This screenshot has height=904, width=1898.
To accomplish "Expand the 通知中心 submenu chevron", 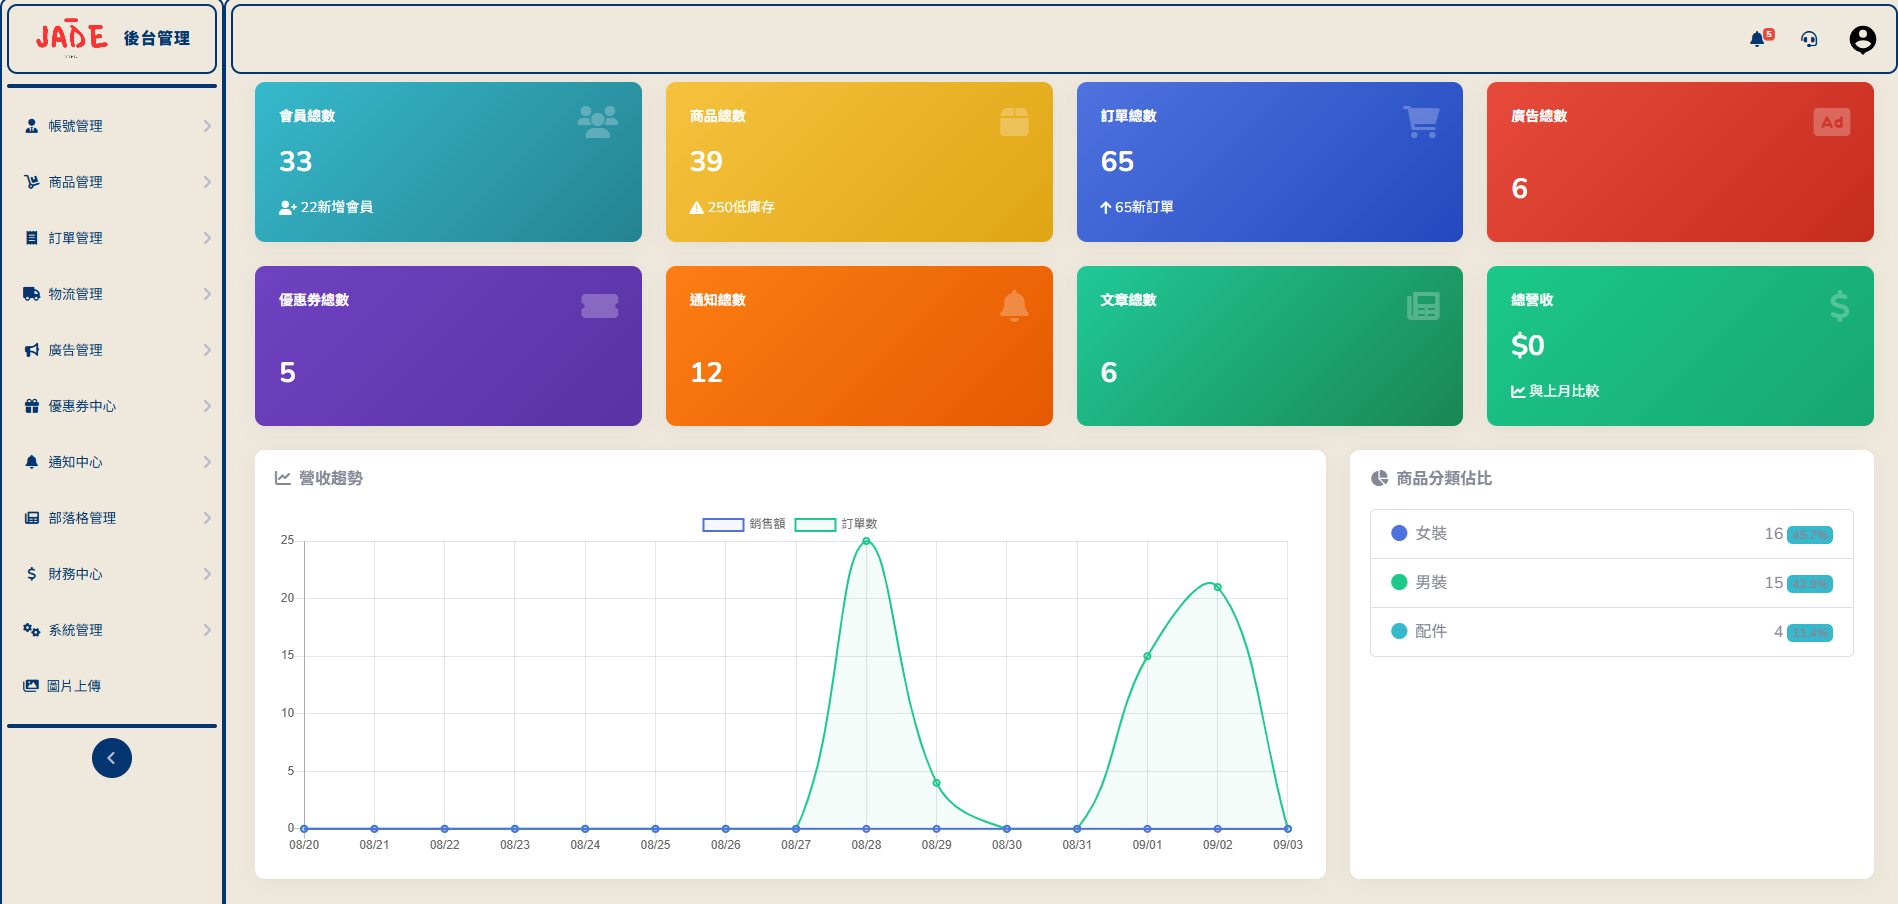I will 207,462.
